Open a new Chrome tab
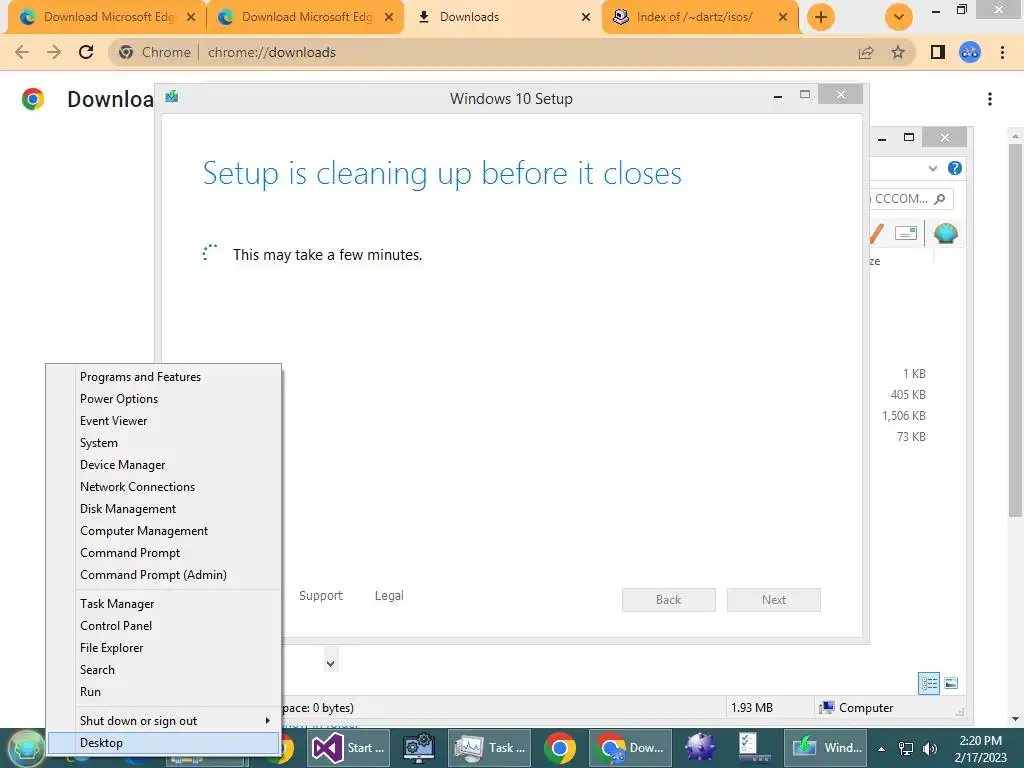This screenshot has height=768, width=1024. click(821, 17)
